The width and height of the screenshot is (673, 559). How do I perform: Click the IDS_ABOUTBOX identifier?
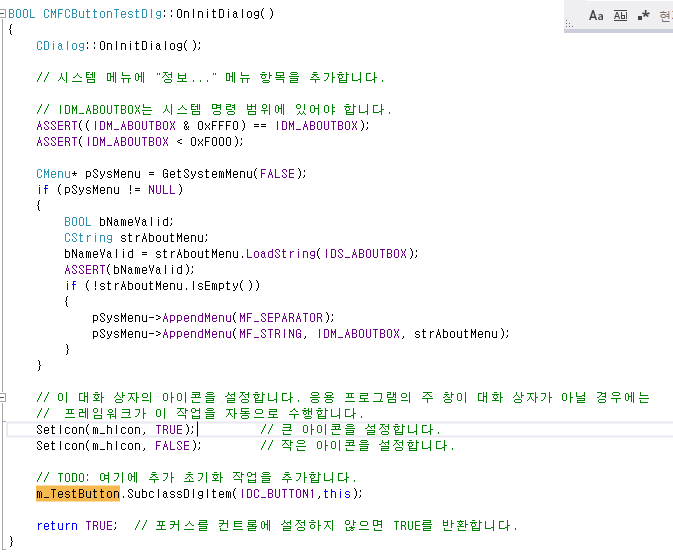[x=365, y=254]
